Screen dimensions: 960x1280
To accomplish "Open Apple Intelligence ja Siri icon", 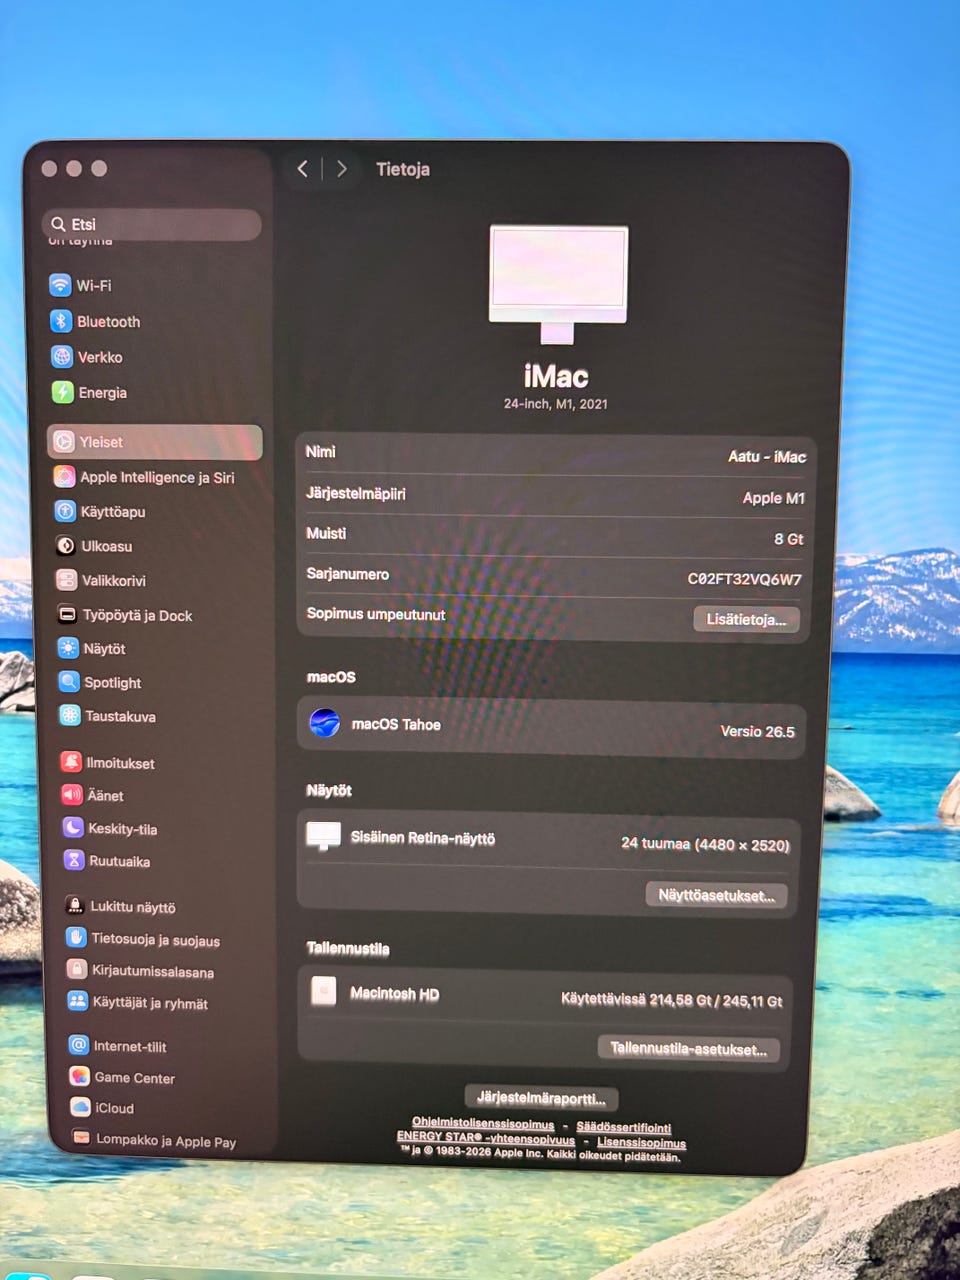I will coord(65,477).
